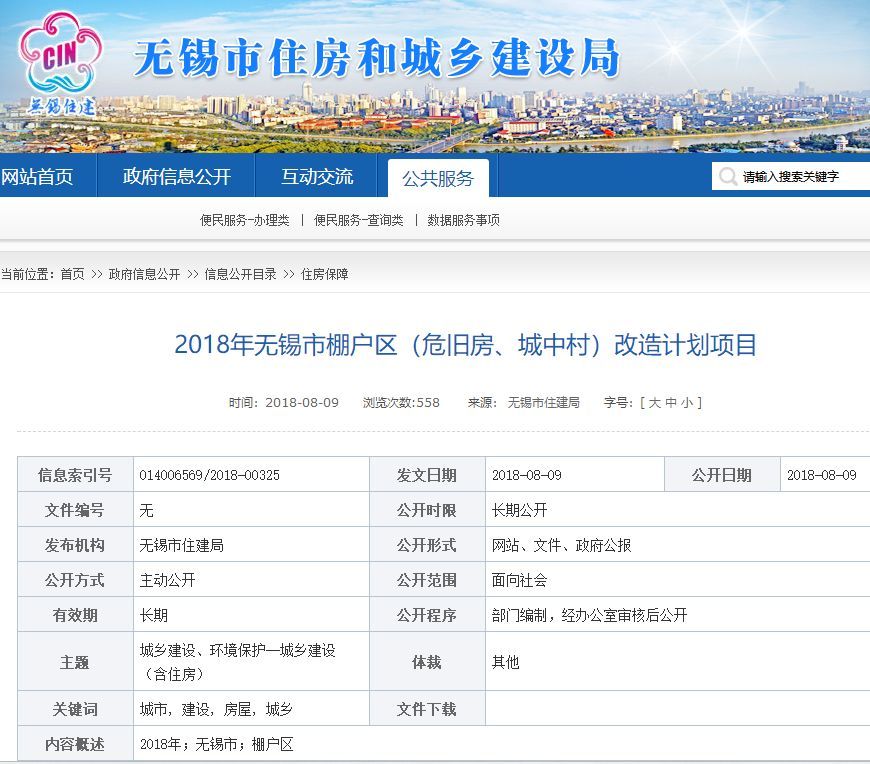Click the 关键词 label cell

tap(75, 709)
